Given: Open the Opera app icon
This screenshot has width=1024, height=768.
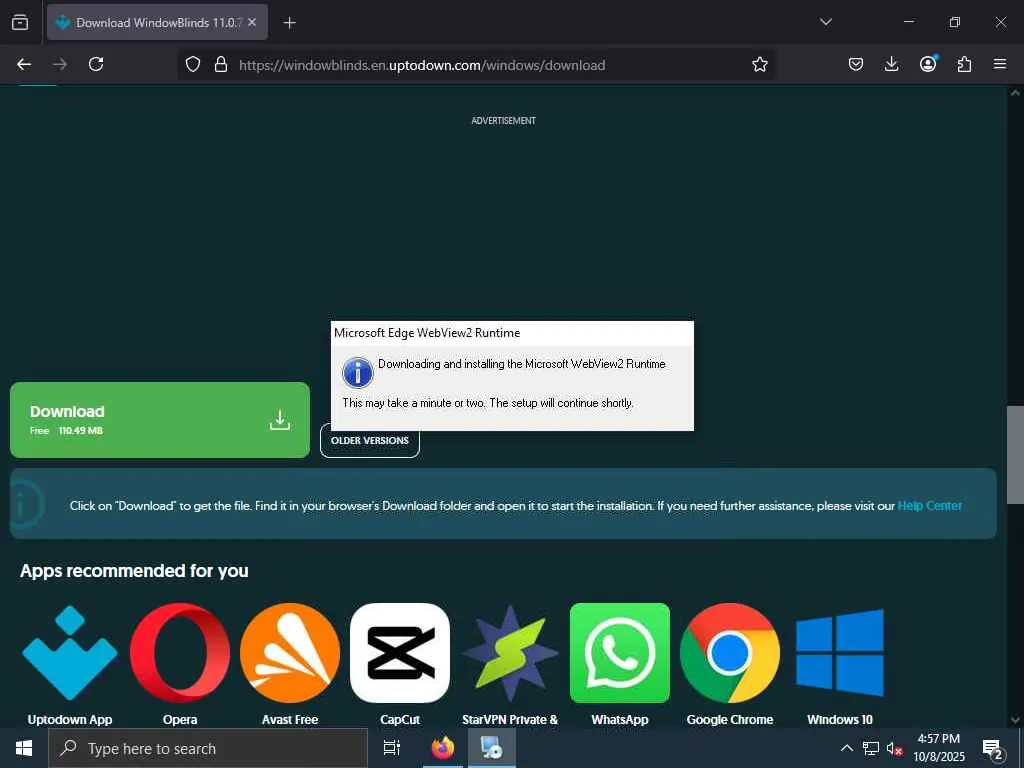Looking at the screenshot, I should 180,653.
